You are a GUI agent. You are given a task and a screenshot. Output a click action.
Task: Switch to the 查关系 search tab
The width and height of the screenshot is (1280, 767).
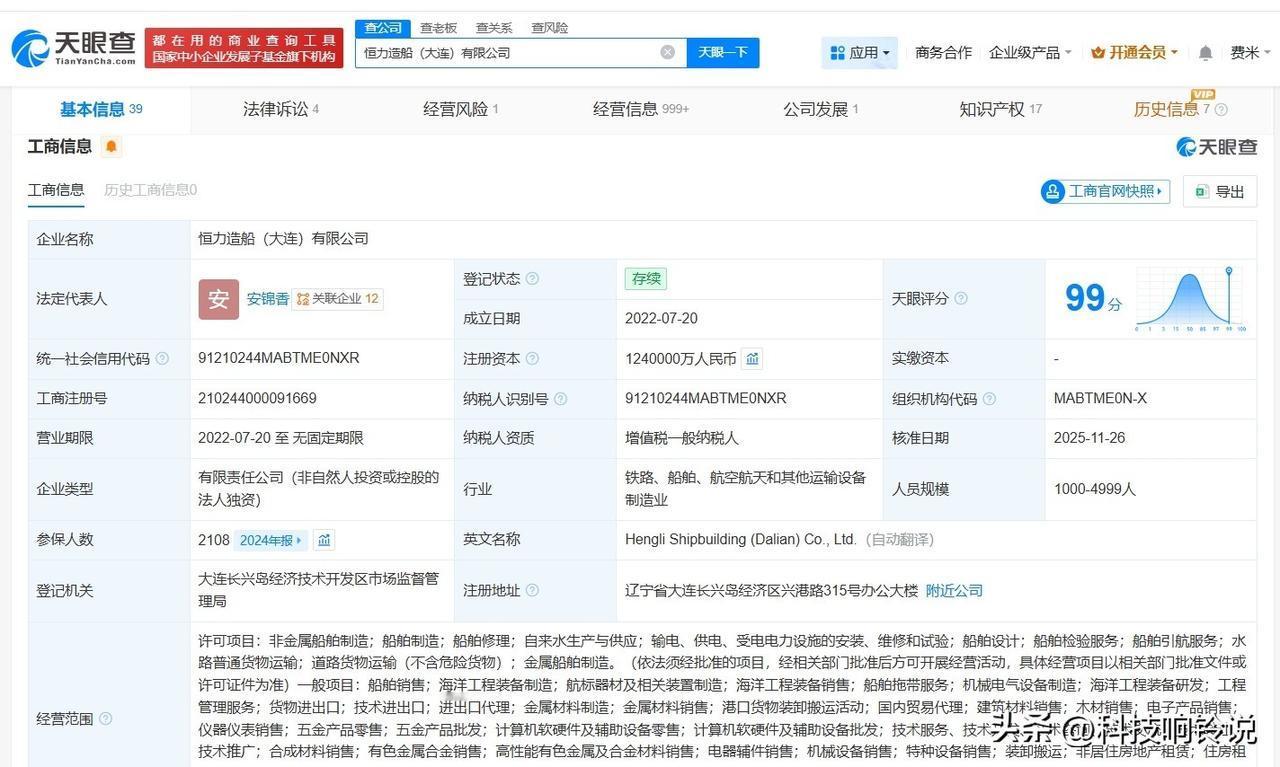coord(494,28)
